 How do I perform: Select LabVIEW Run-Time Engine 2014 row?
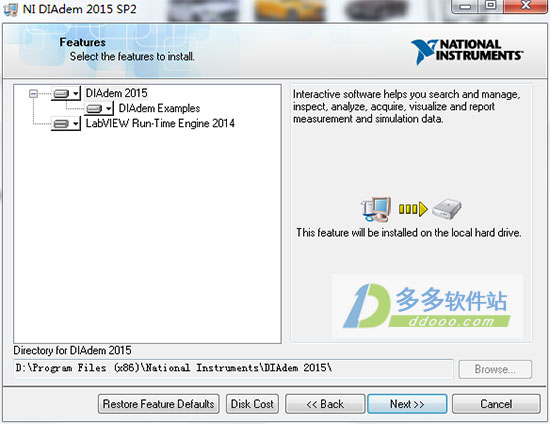(x=160, y=123)
